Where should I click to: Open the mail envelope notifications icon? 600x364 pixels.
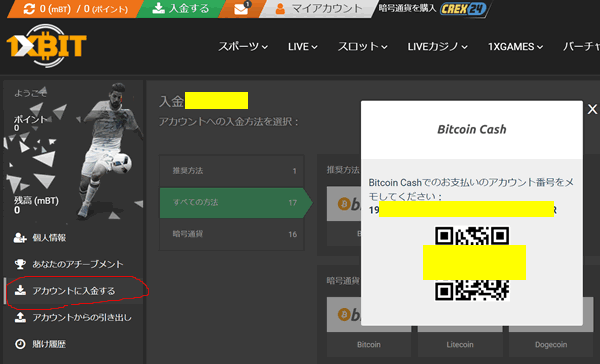pos(241,9)
